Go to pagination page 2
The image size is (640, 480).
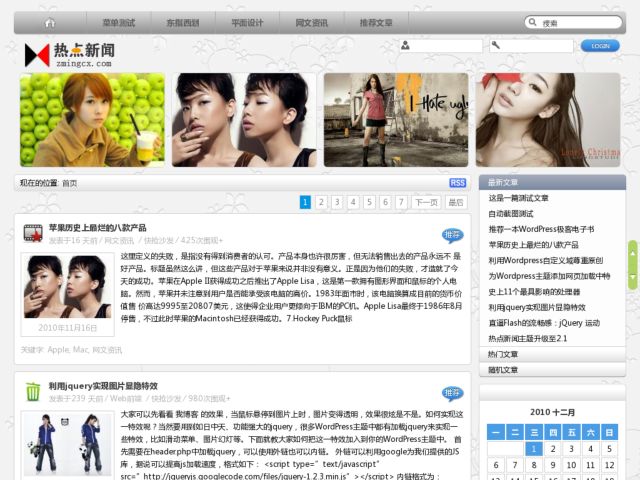(321, 202)
